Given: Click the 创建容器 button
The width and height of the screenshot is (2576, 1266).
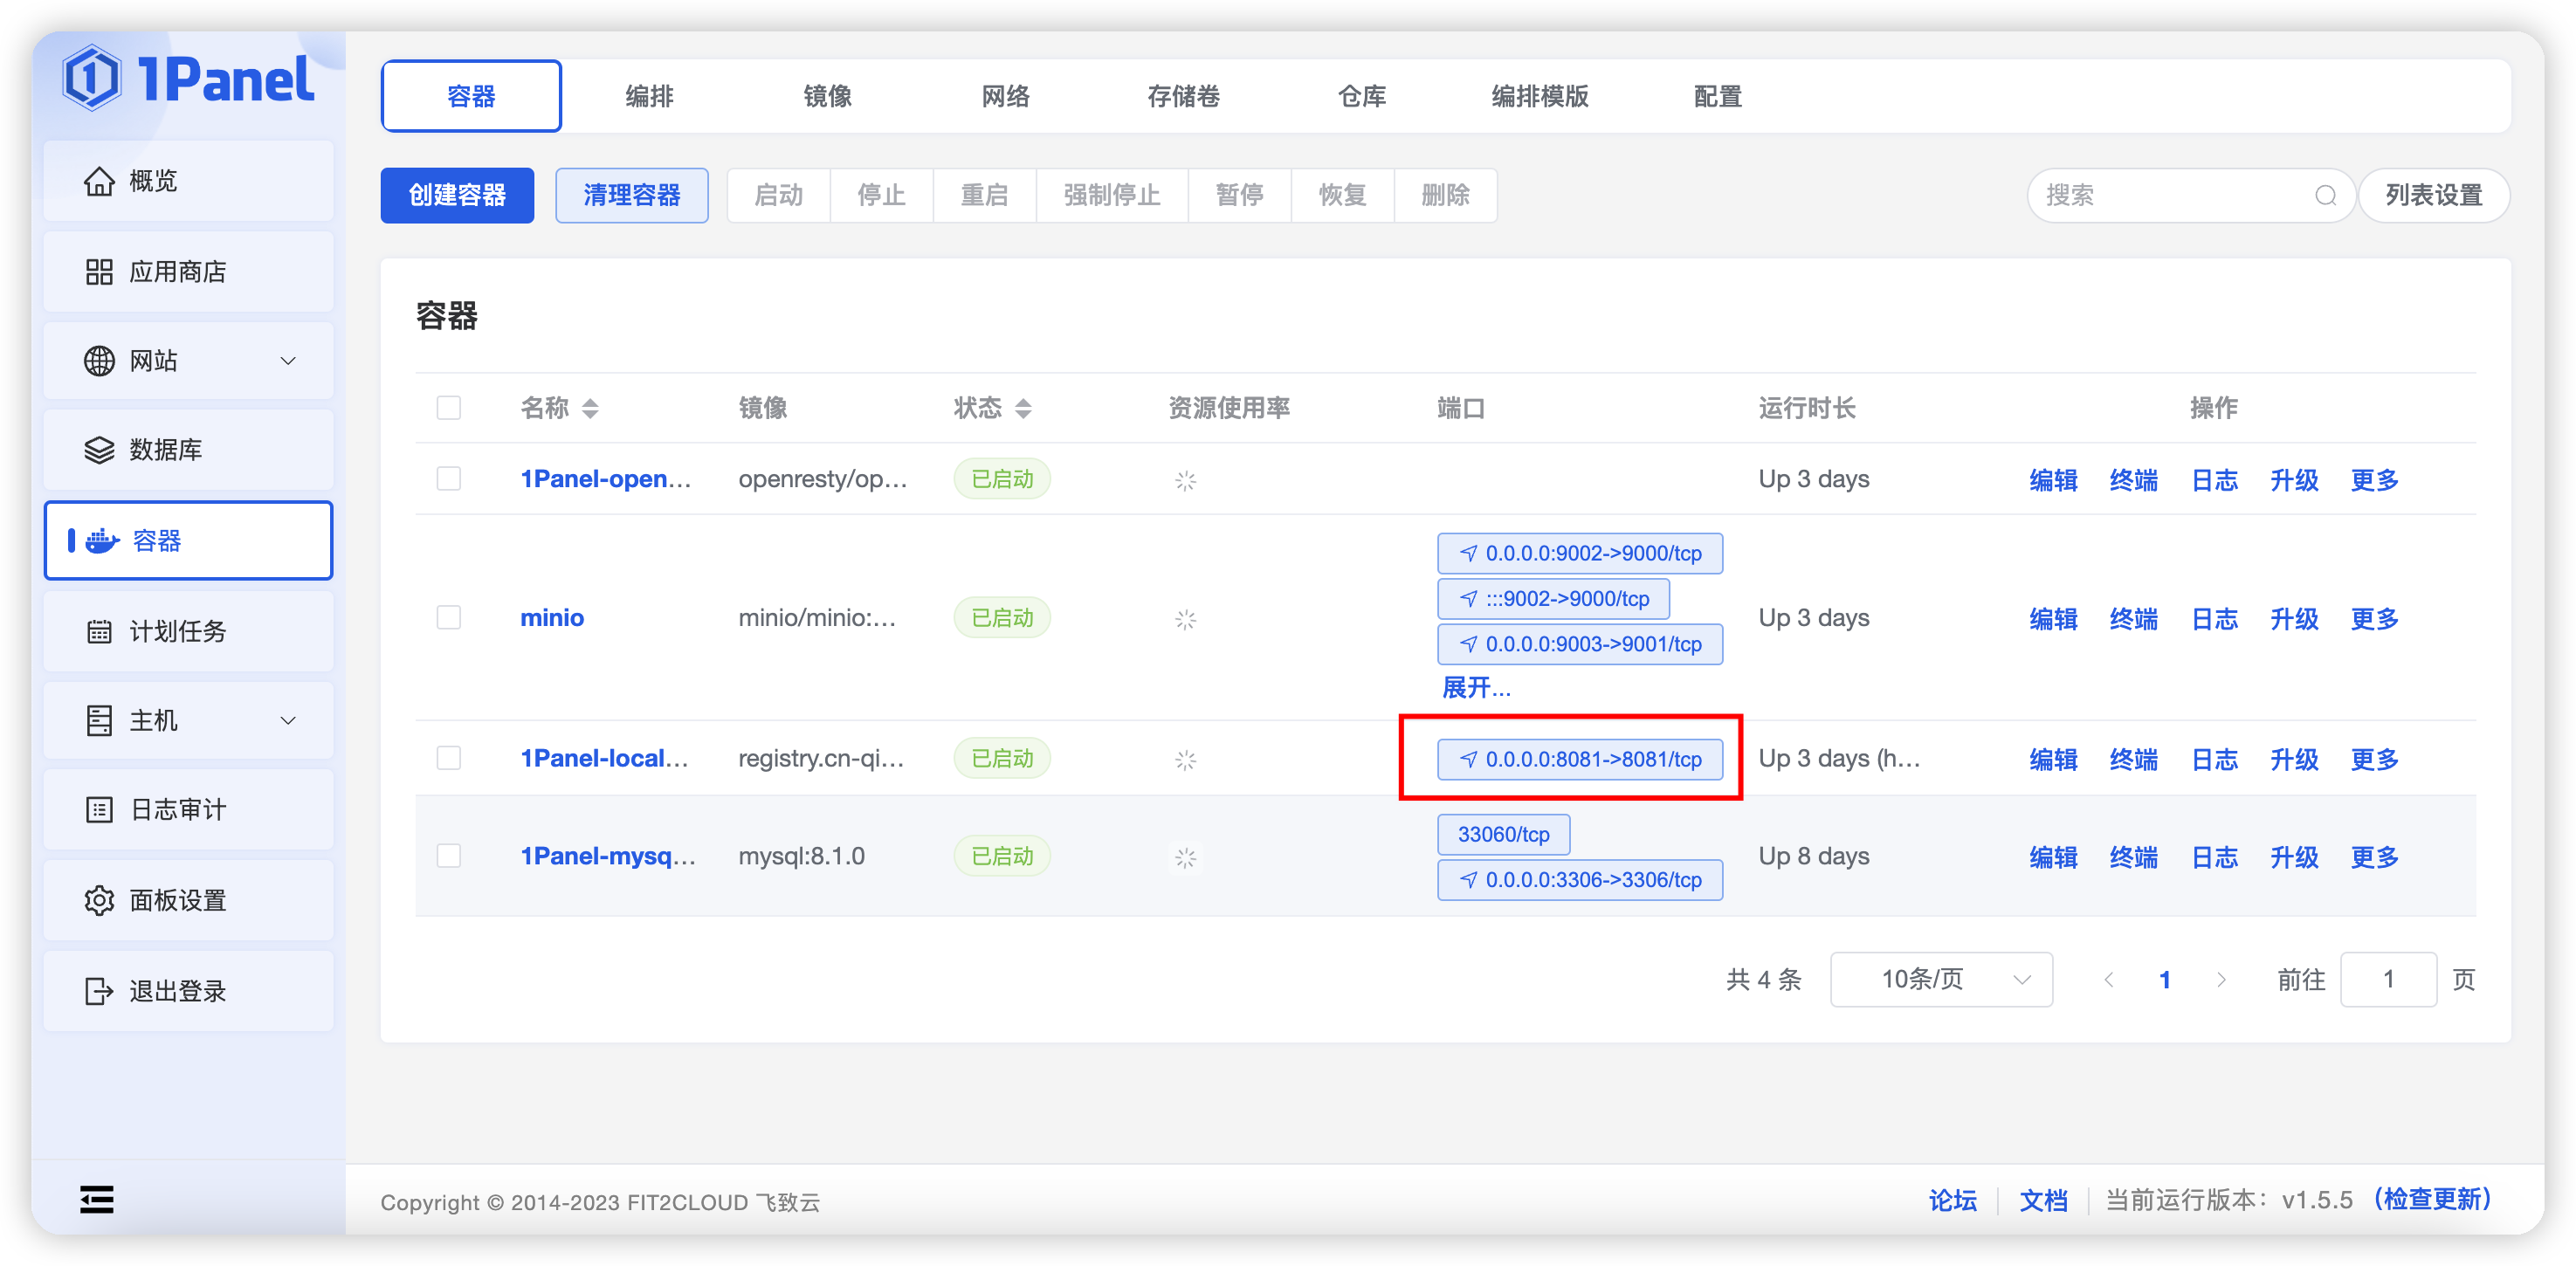Looking at the screenshot, I should tap(457, 195).
